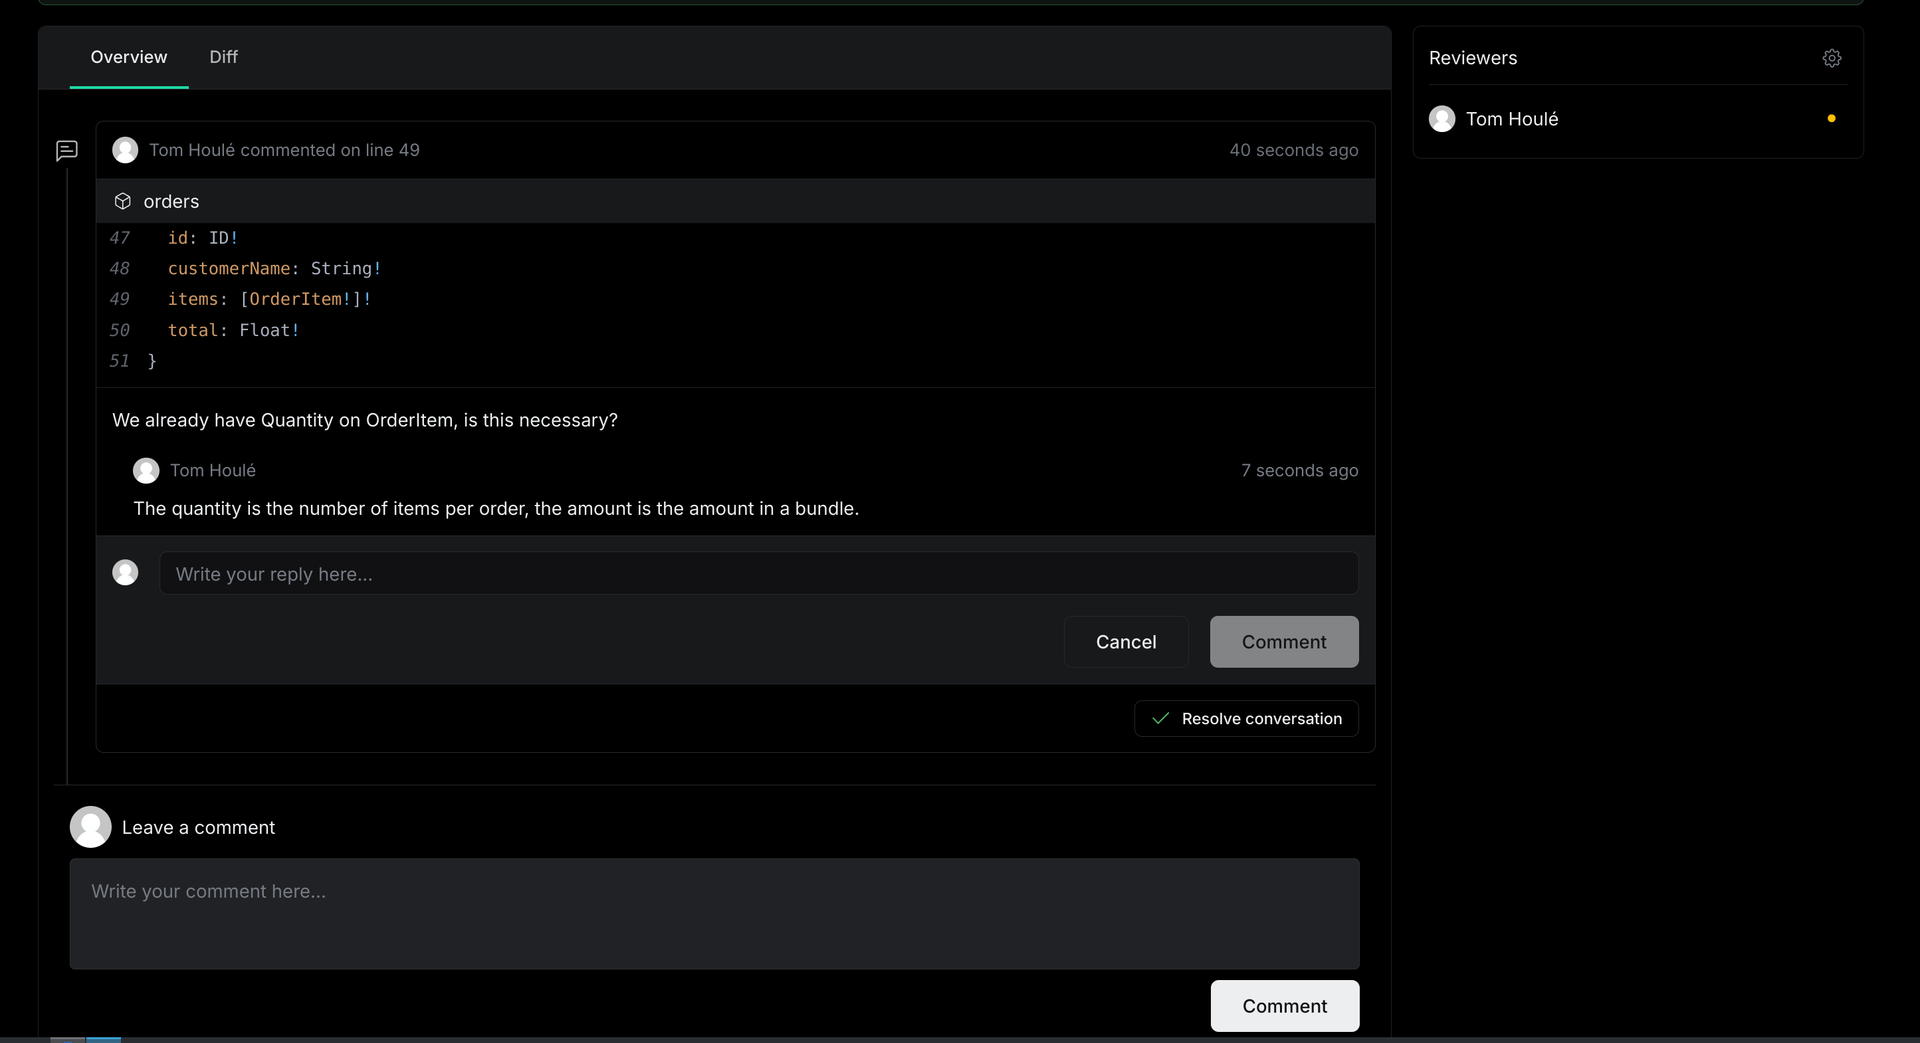The width and height of the screenshot is (1920, 1043).
Task: Click Tom Houlé's avatar in Reviewers panel
Action: click(x=1443, y=118)
